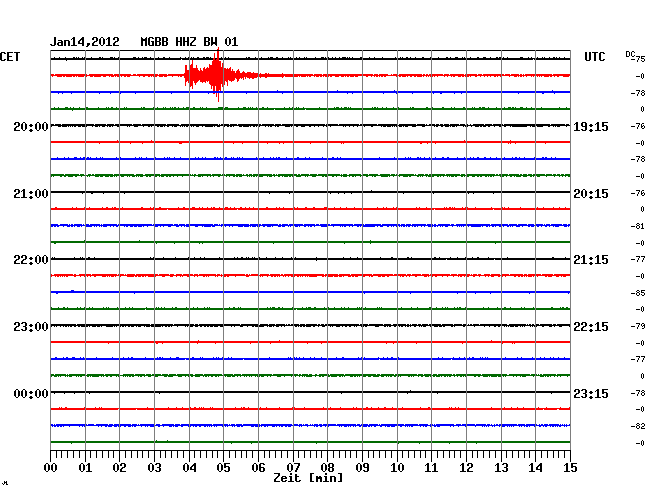This screenshot has width=650, height=494.
Task: Click the DC offset value -82
Action: click(x=638, y=426)
